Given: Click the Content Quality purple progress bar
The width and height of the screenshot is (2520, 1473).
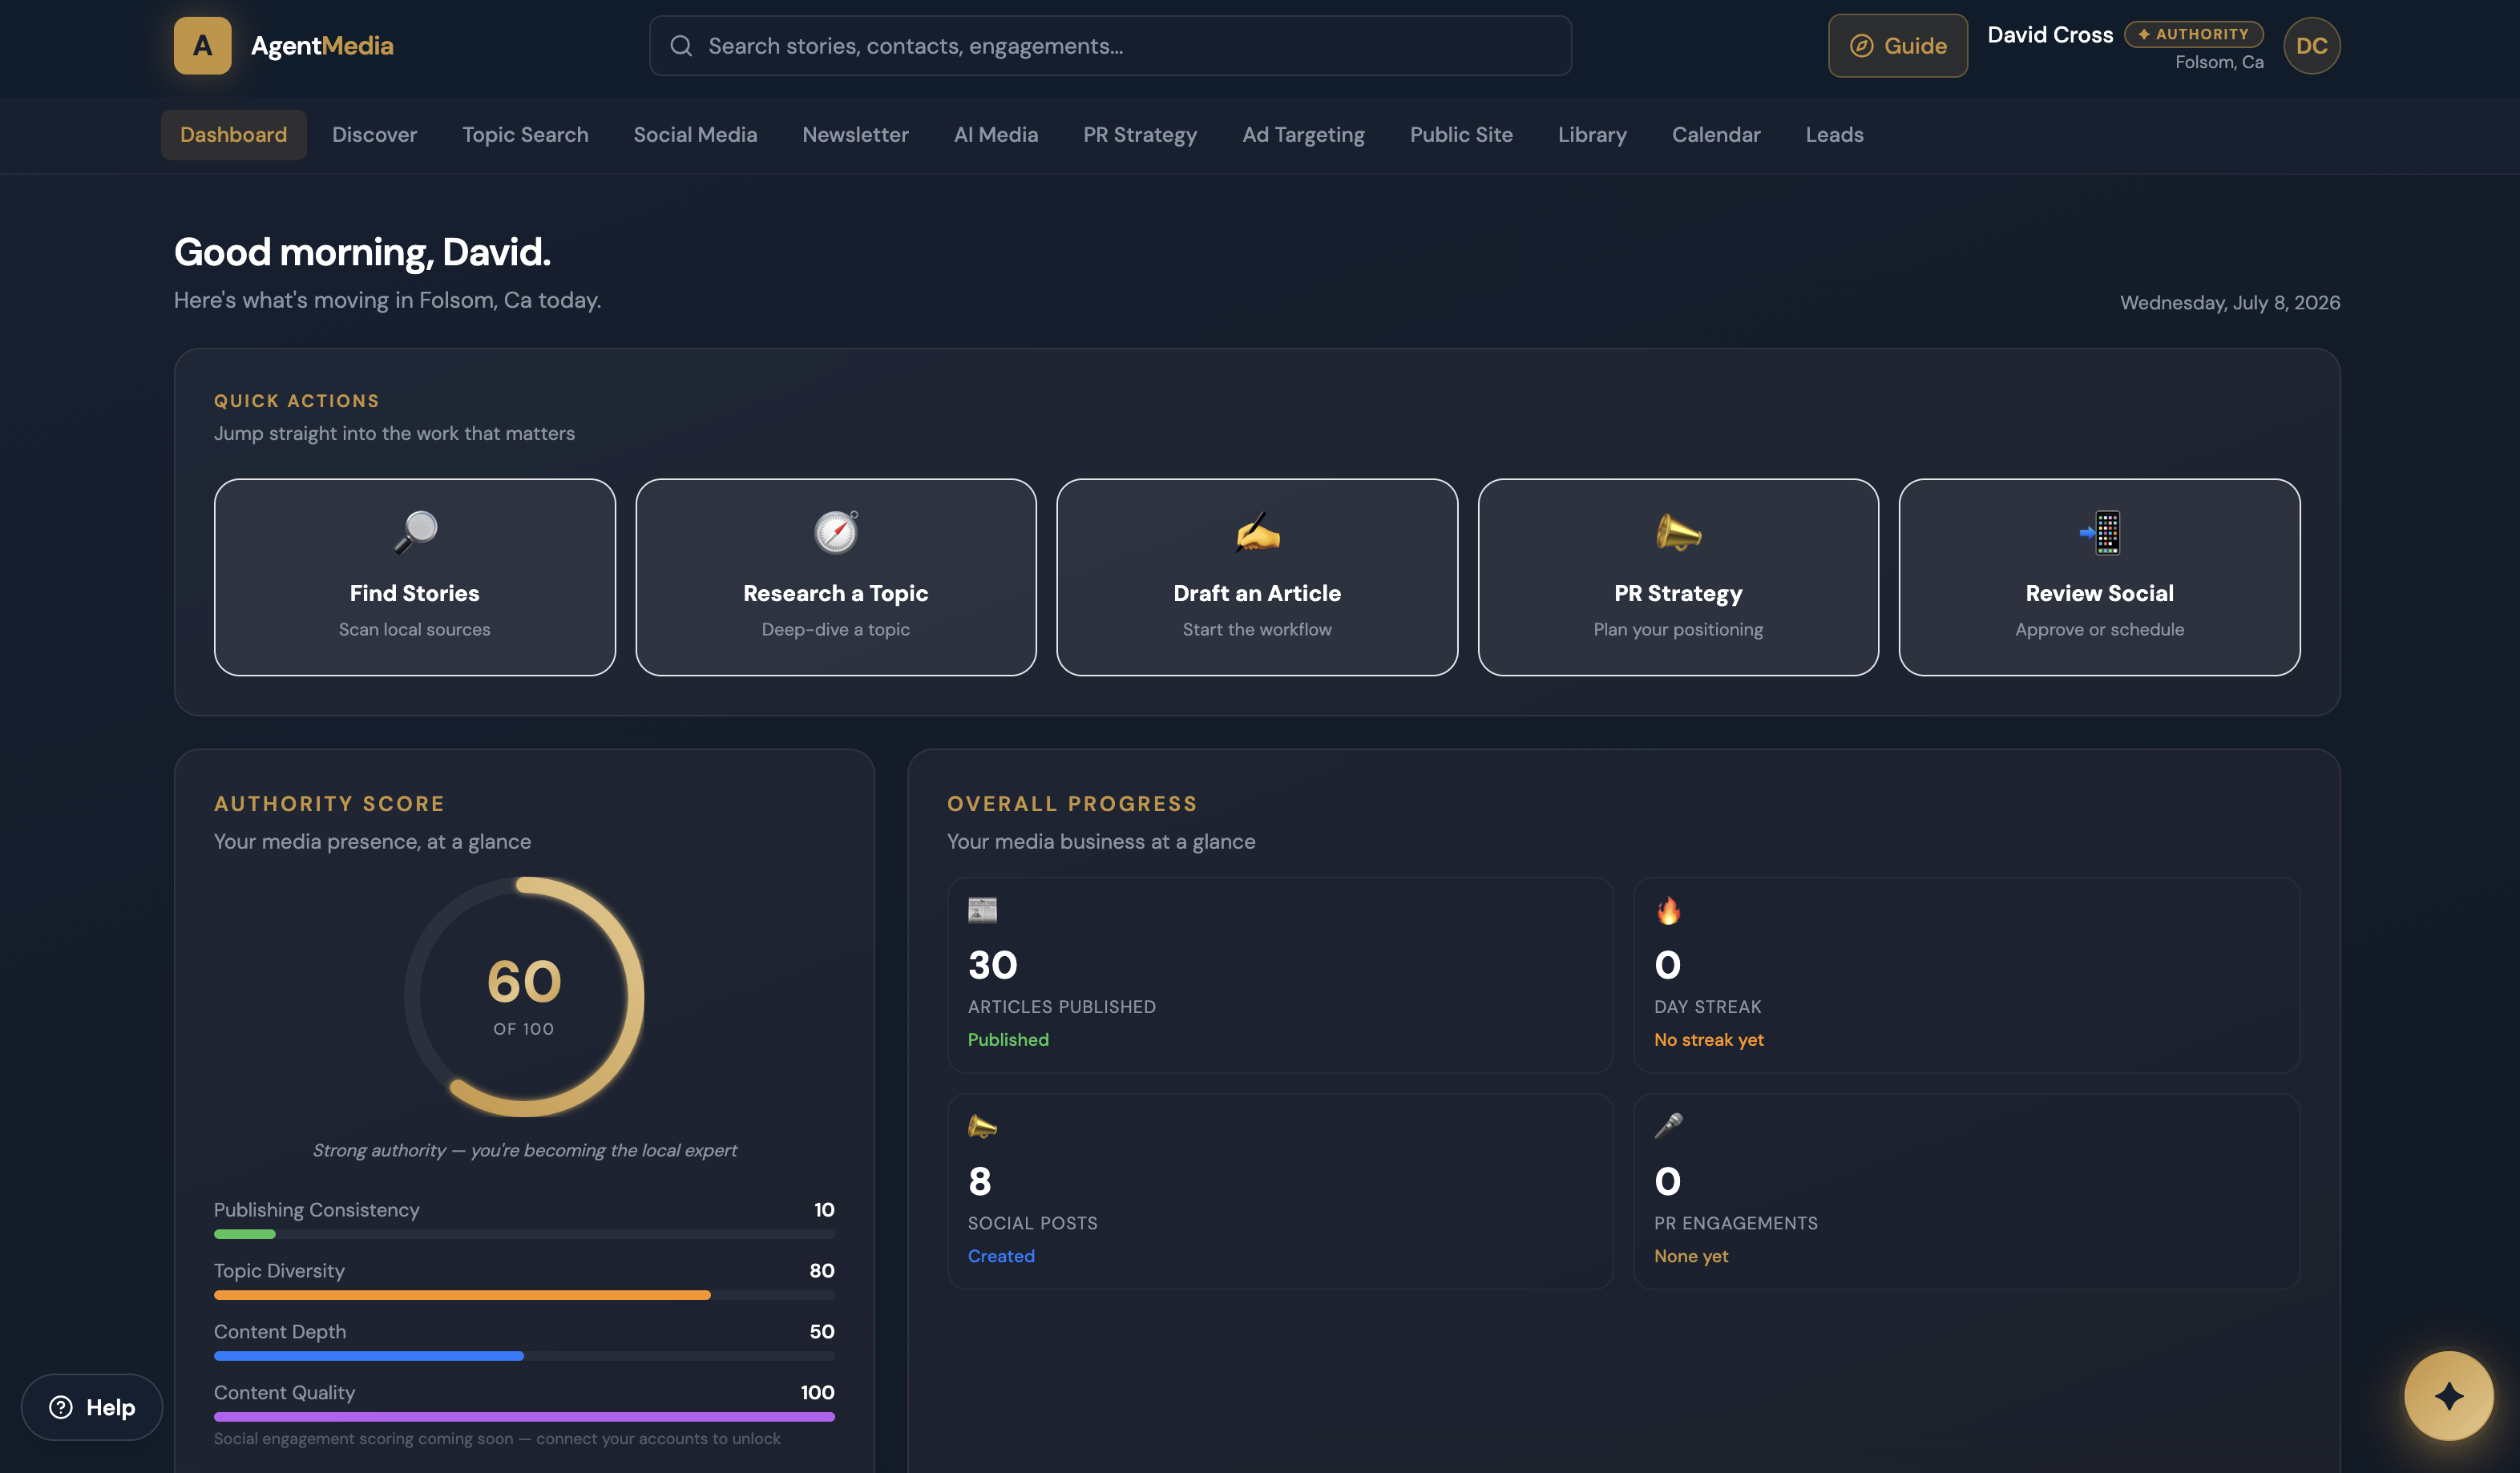Looking at the screenshot, I should pos(524,1417).
